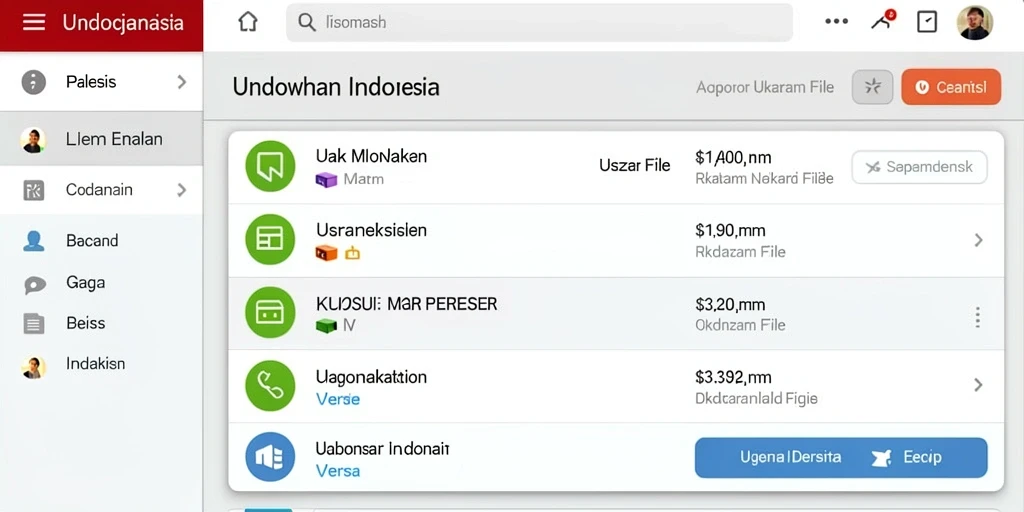The height and width of the screenshot is (512, 1024).
Task: Open Beiss in the sidebar
Action: (x=86, y=323)
